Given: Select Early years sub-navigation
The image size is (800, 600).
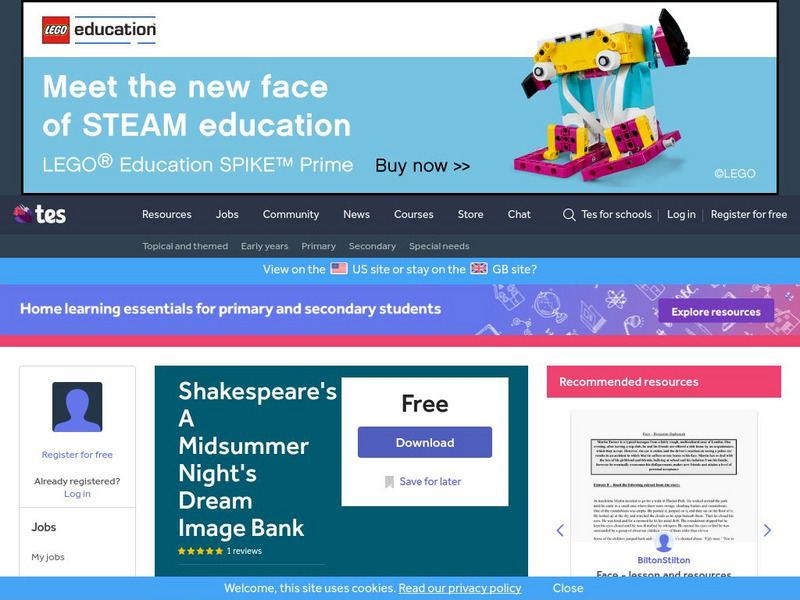Looking at the screenshot, I should click(x=265, y=246).
